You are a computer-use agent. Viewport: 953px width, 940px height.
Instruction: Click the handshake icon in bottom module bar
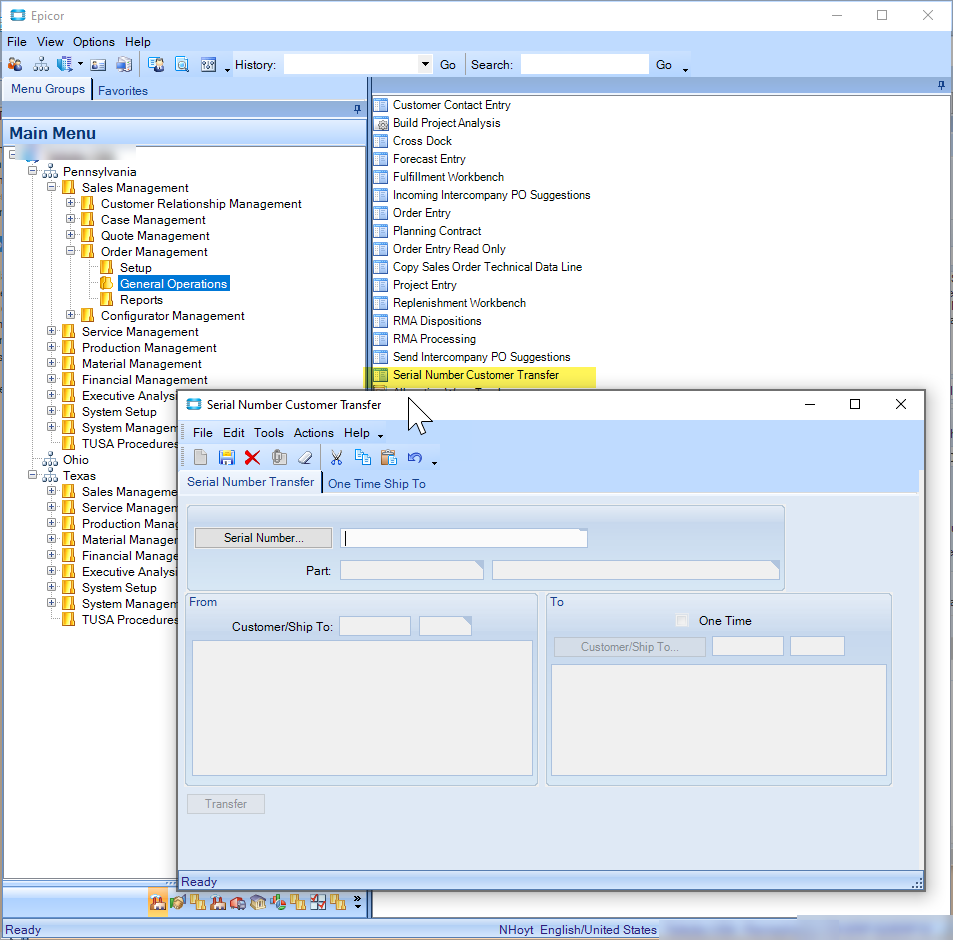coord(177,902)
